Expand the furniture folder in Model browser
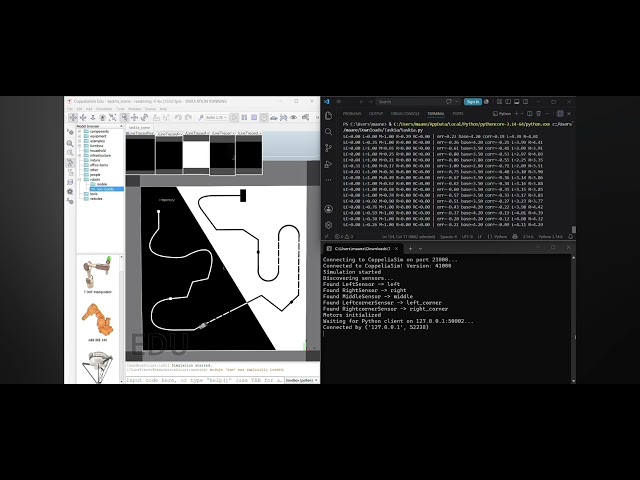The image size is (640, 480). point(80,146)
